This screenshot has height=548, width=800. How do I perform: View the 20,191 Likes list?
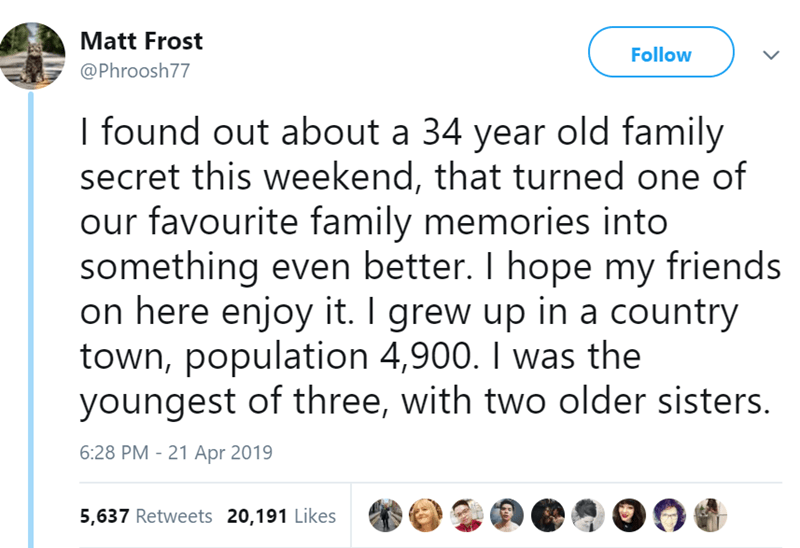[281, 516]
